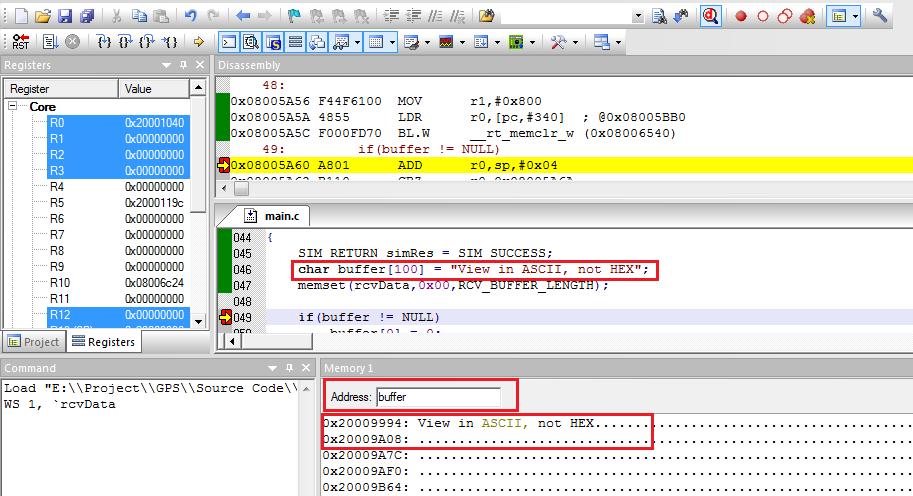Close the Command panel
The height and width of the screenshot is (496, 913).
(x=306, y=367)
